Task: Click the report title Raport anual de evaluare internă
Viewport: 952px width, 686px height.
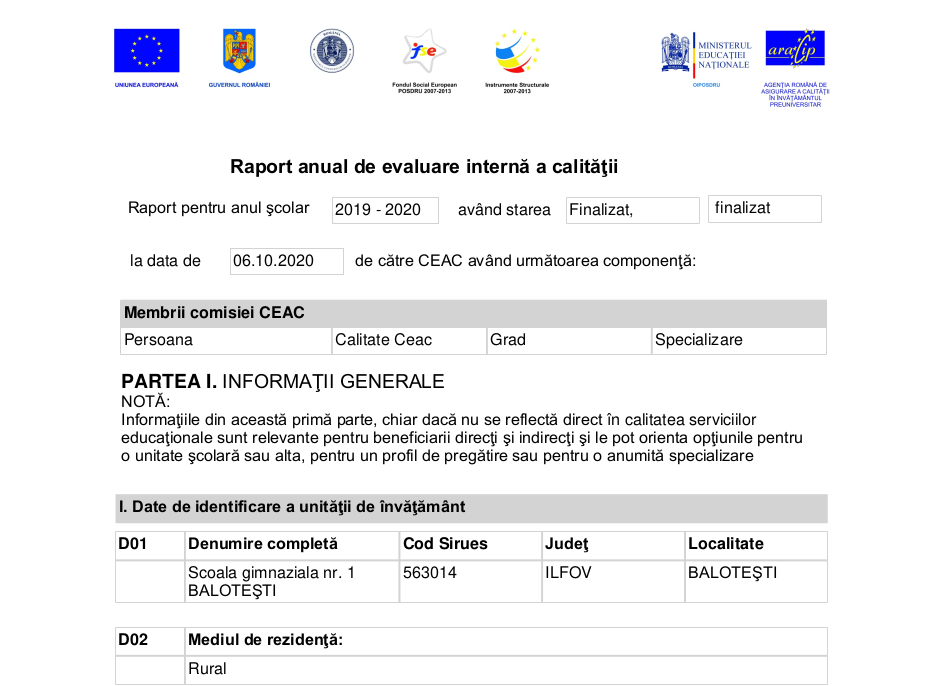Action: 424,166
